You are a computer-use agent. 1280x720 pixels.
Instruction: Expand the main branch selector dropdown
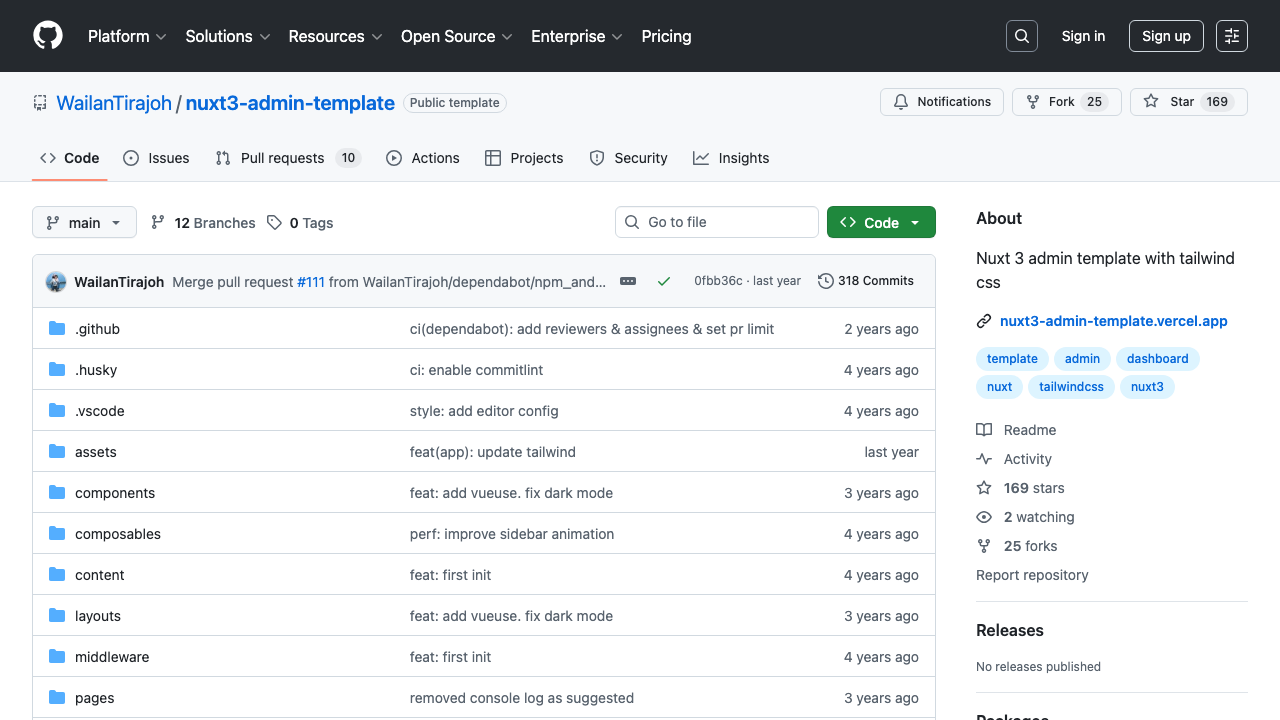tap(84, 222)
